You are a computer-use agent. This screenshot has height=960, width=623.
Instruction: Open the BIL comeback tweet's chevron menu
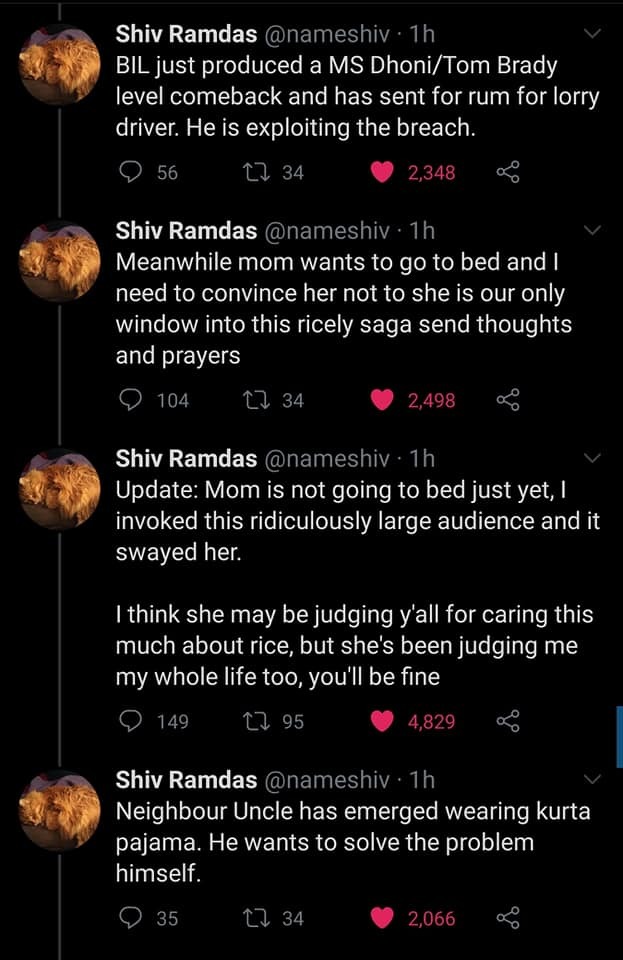tap(593, 34)
